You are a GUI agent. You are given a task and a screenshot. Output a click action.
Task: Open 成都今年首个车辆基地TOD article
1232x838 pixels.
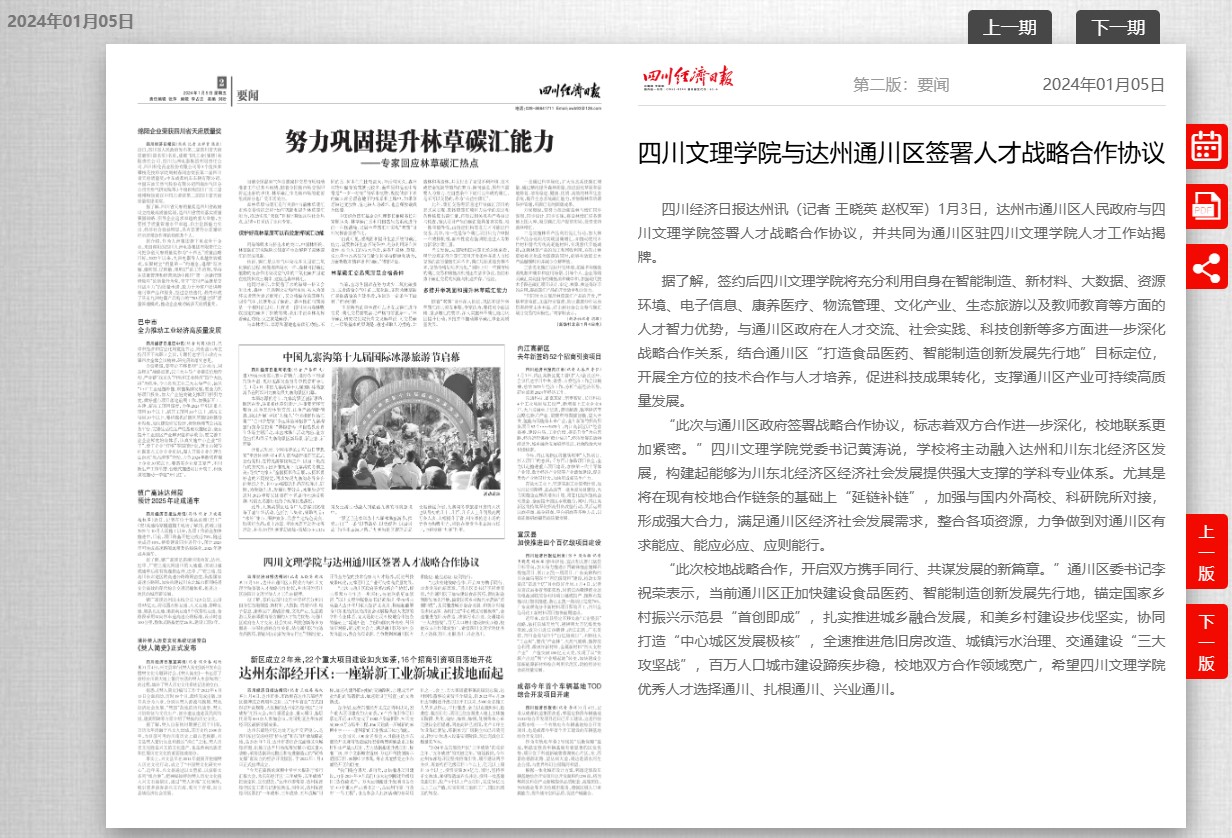coord(559,691)
